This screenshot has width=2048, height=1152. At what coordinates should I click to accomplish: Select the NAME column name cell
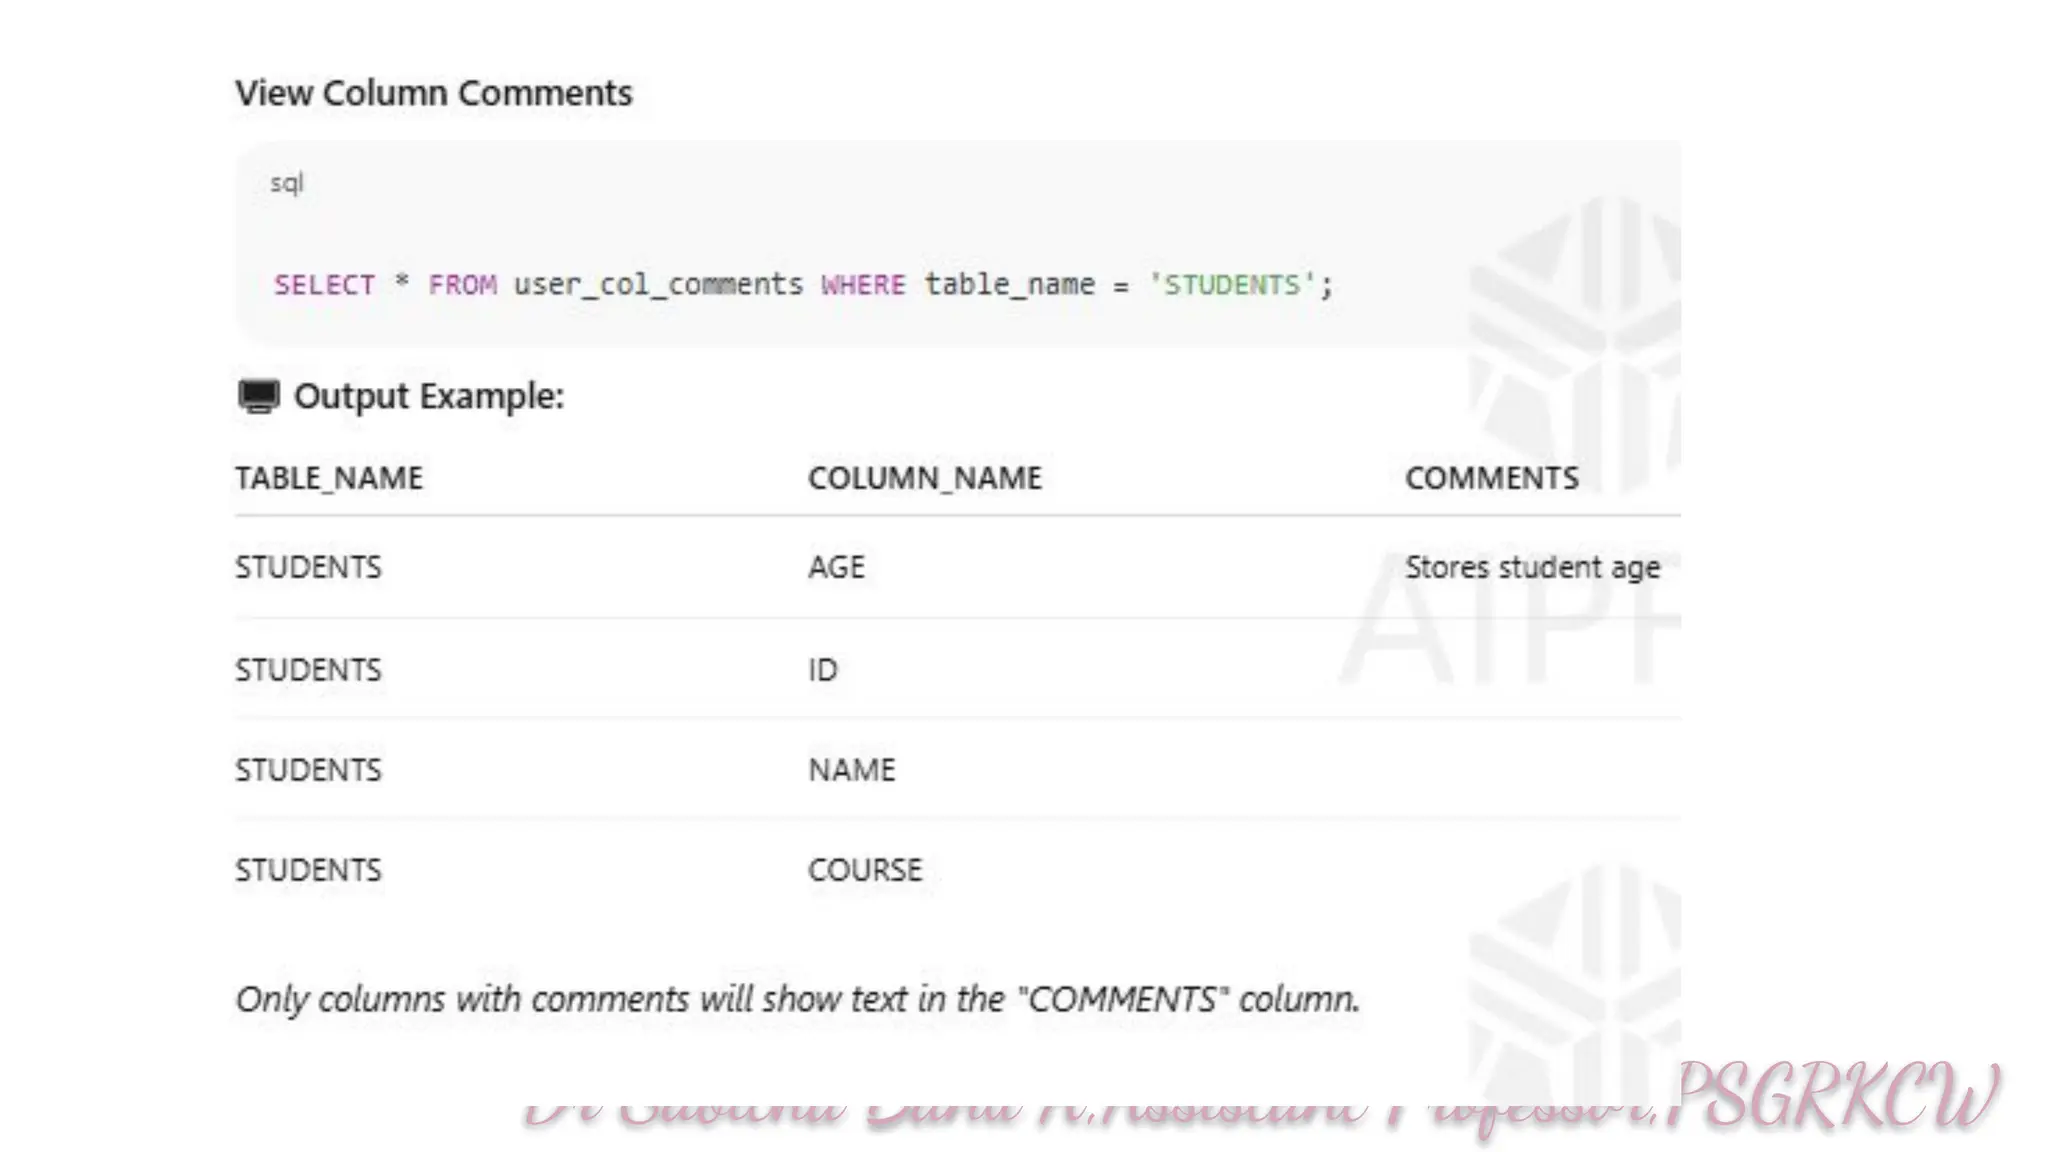[851, 770]
